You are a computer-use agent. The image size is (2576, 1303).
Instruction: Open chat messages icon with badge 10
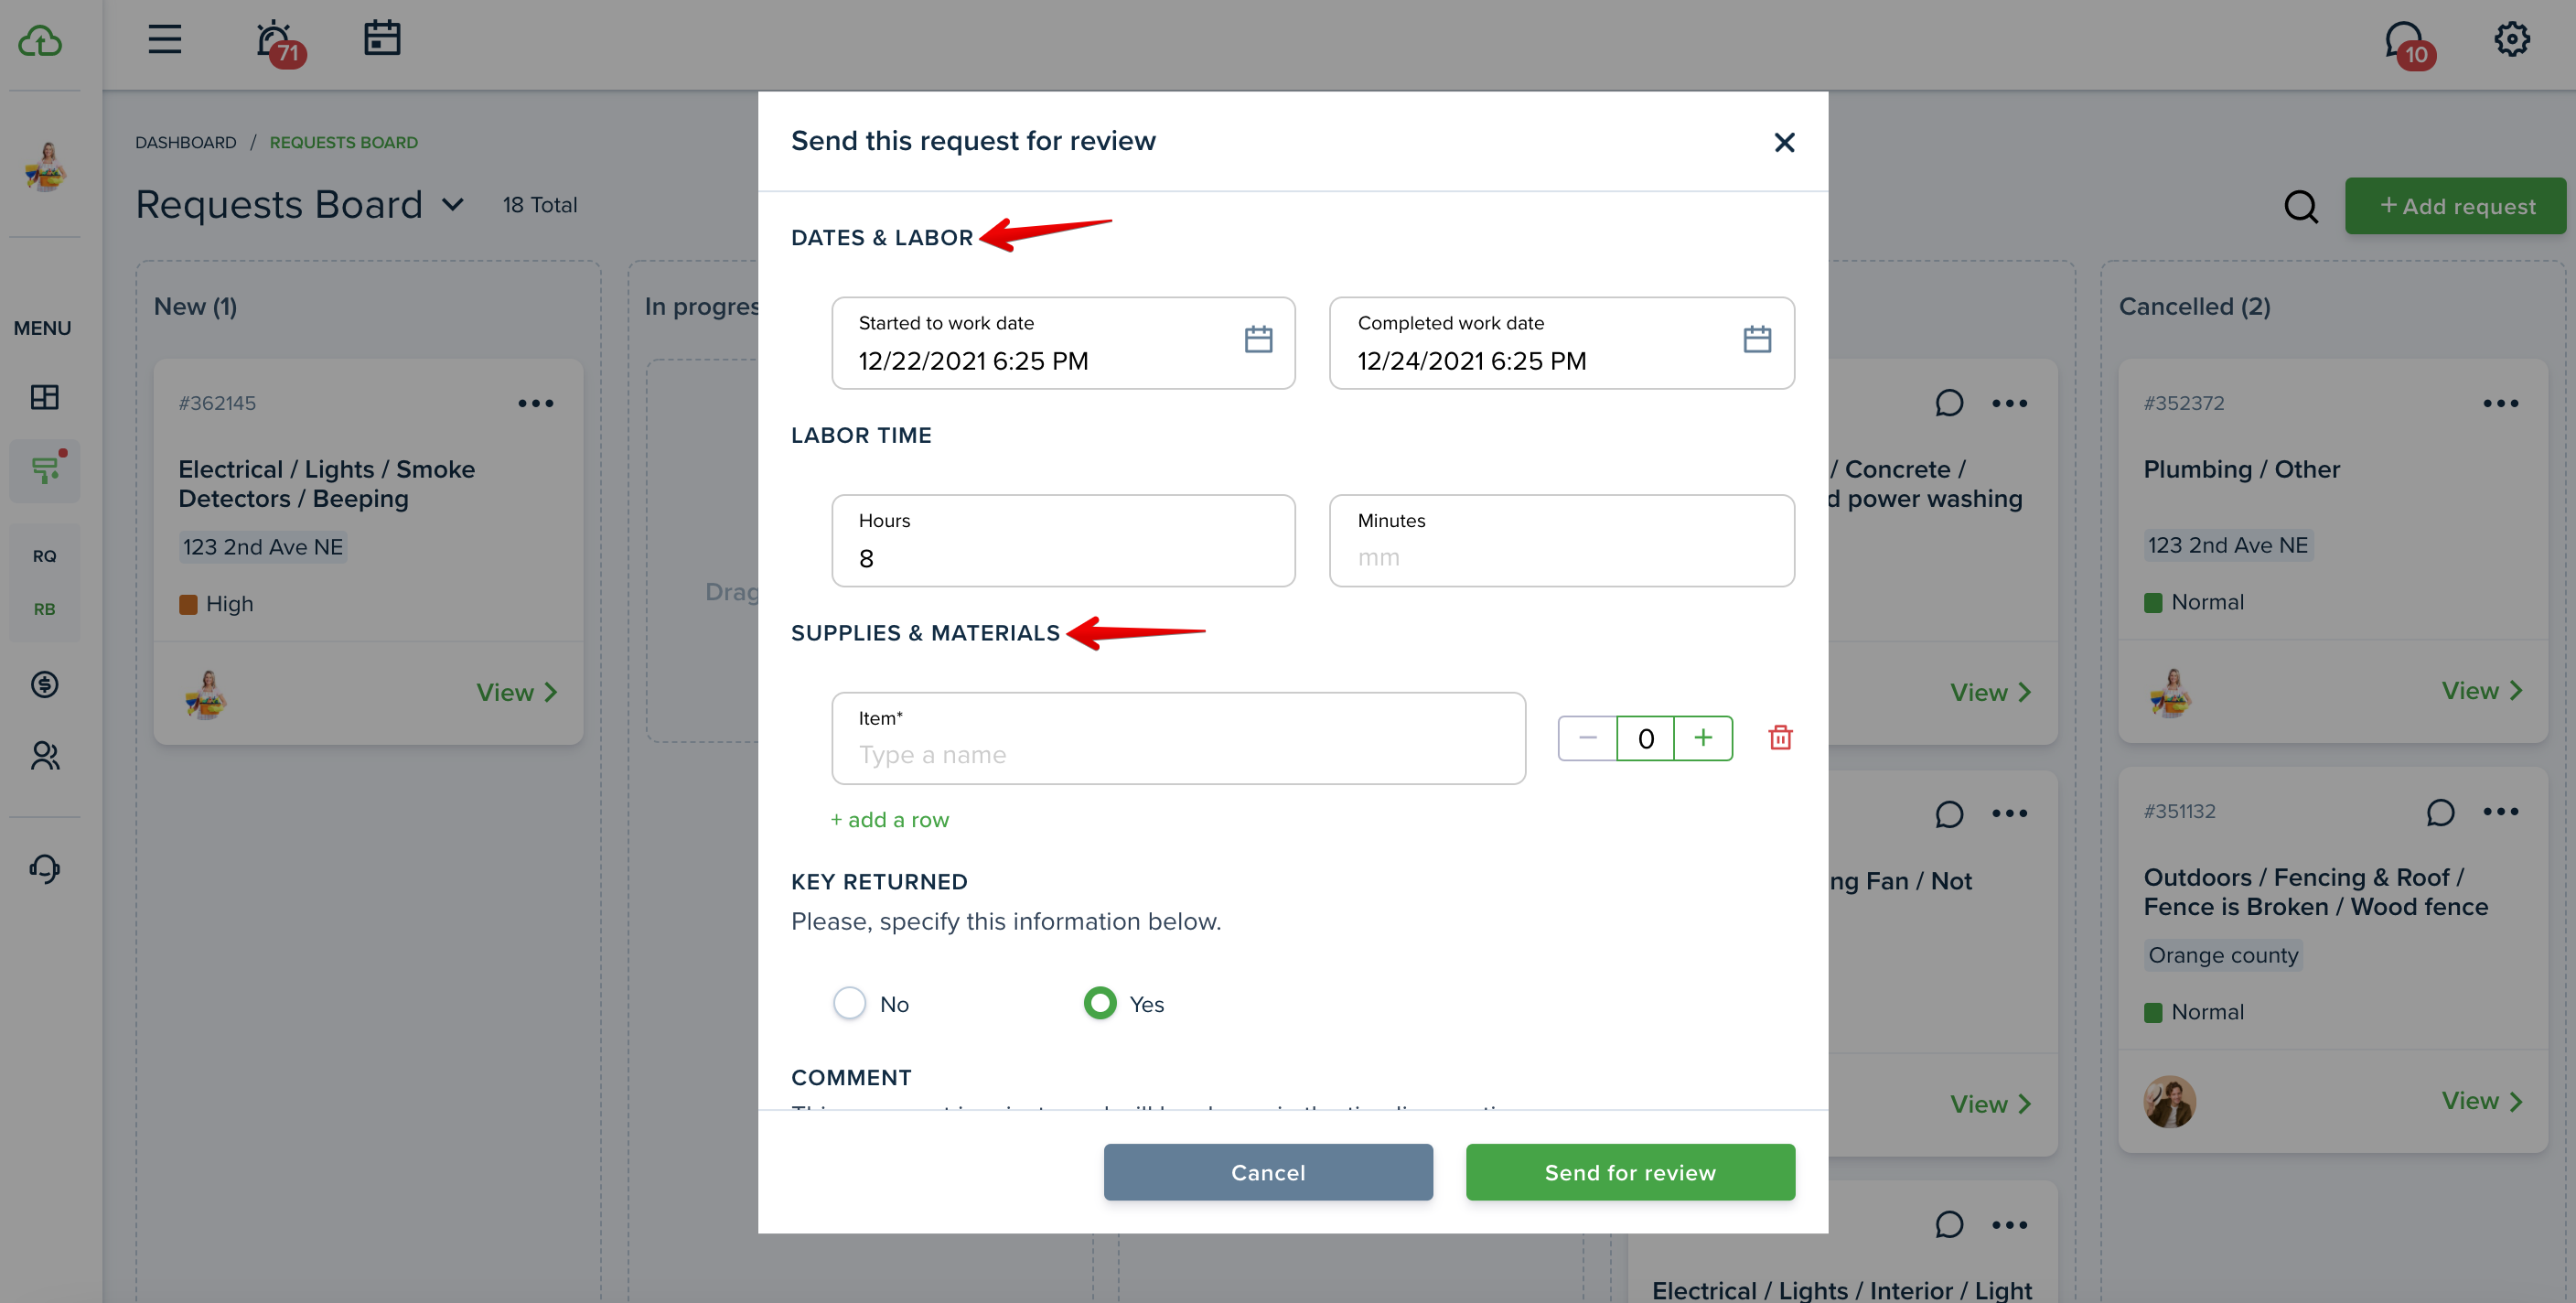click(x=2408, y=44)
